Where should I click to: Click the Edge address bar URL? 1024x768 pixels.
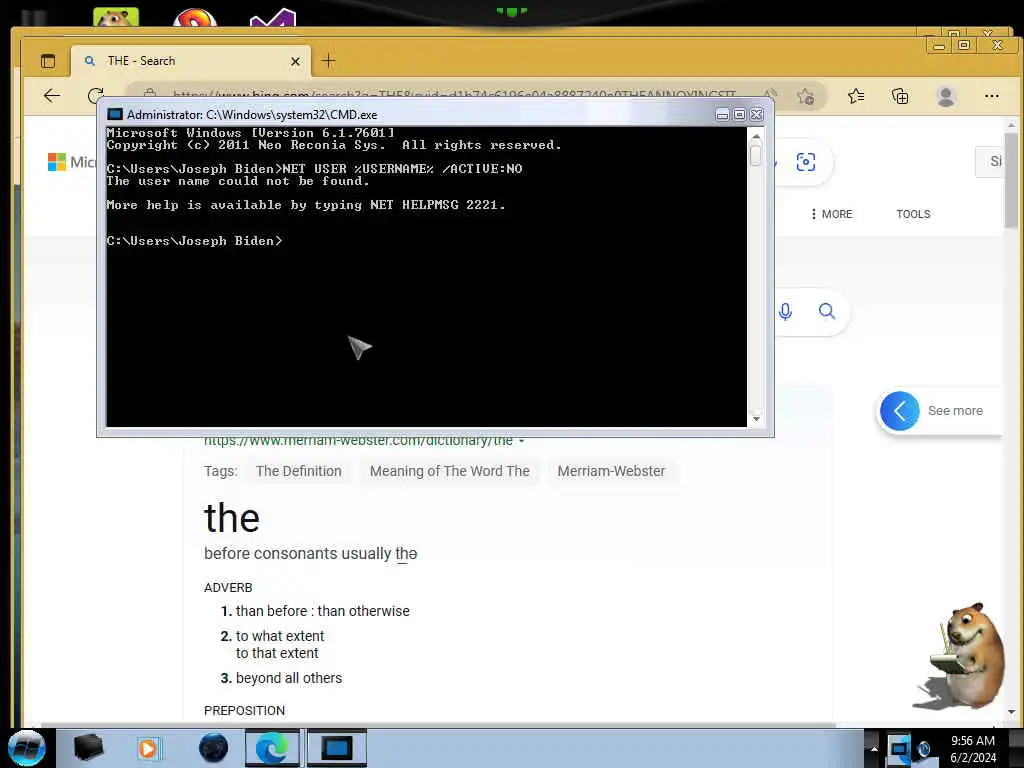pos(454,95)
